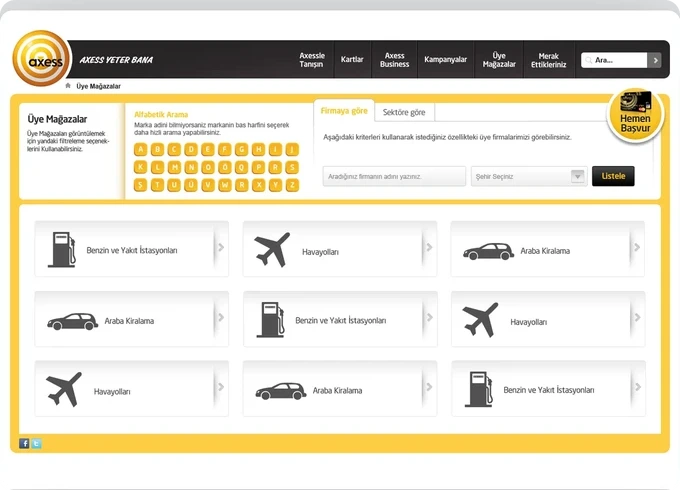Choose letter T in the alphabet filter
680x490 pixels.
pyautogui.click(x=157, y=185)
